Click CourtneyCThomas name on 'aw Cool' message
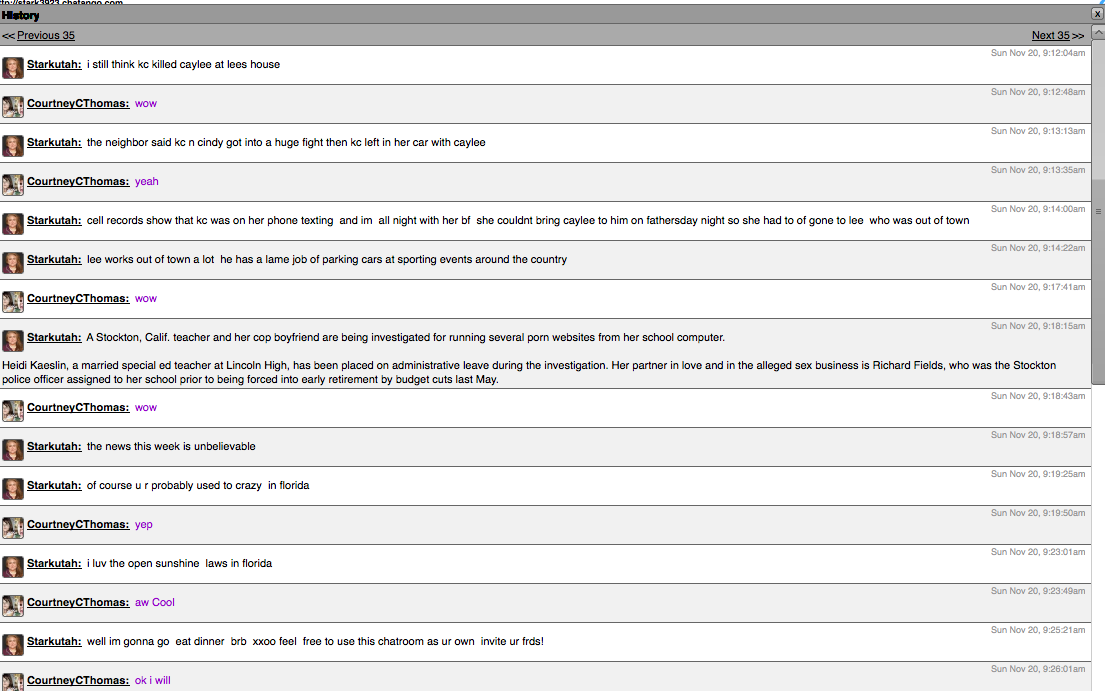Screen dimensions: 1105x691 tap(78, 602)
